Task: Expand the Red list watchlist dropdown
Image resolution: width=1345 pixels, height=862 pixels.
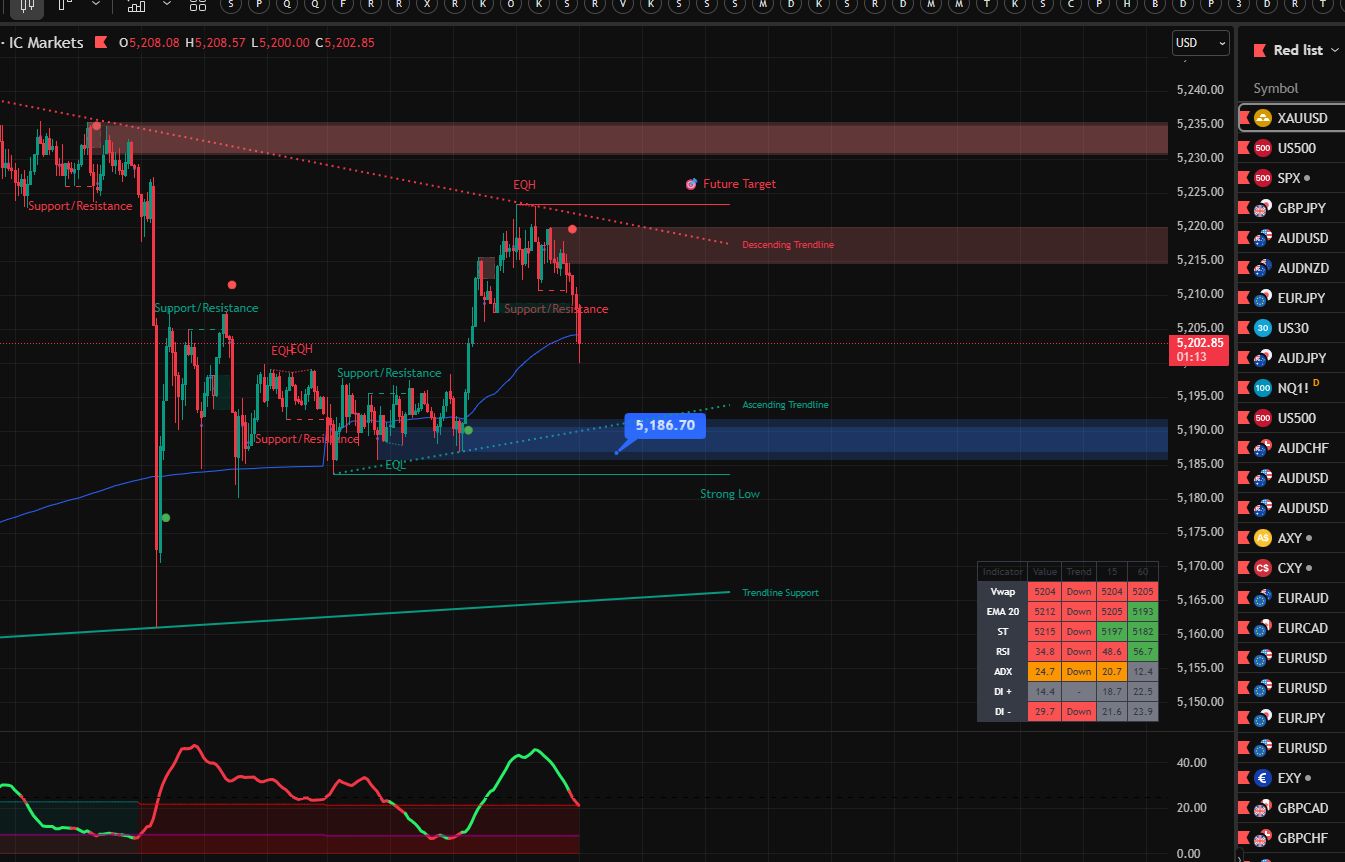Action: coord(1334,50)
